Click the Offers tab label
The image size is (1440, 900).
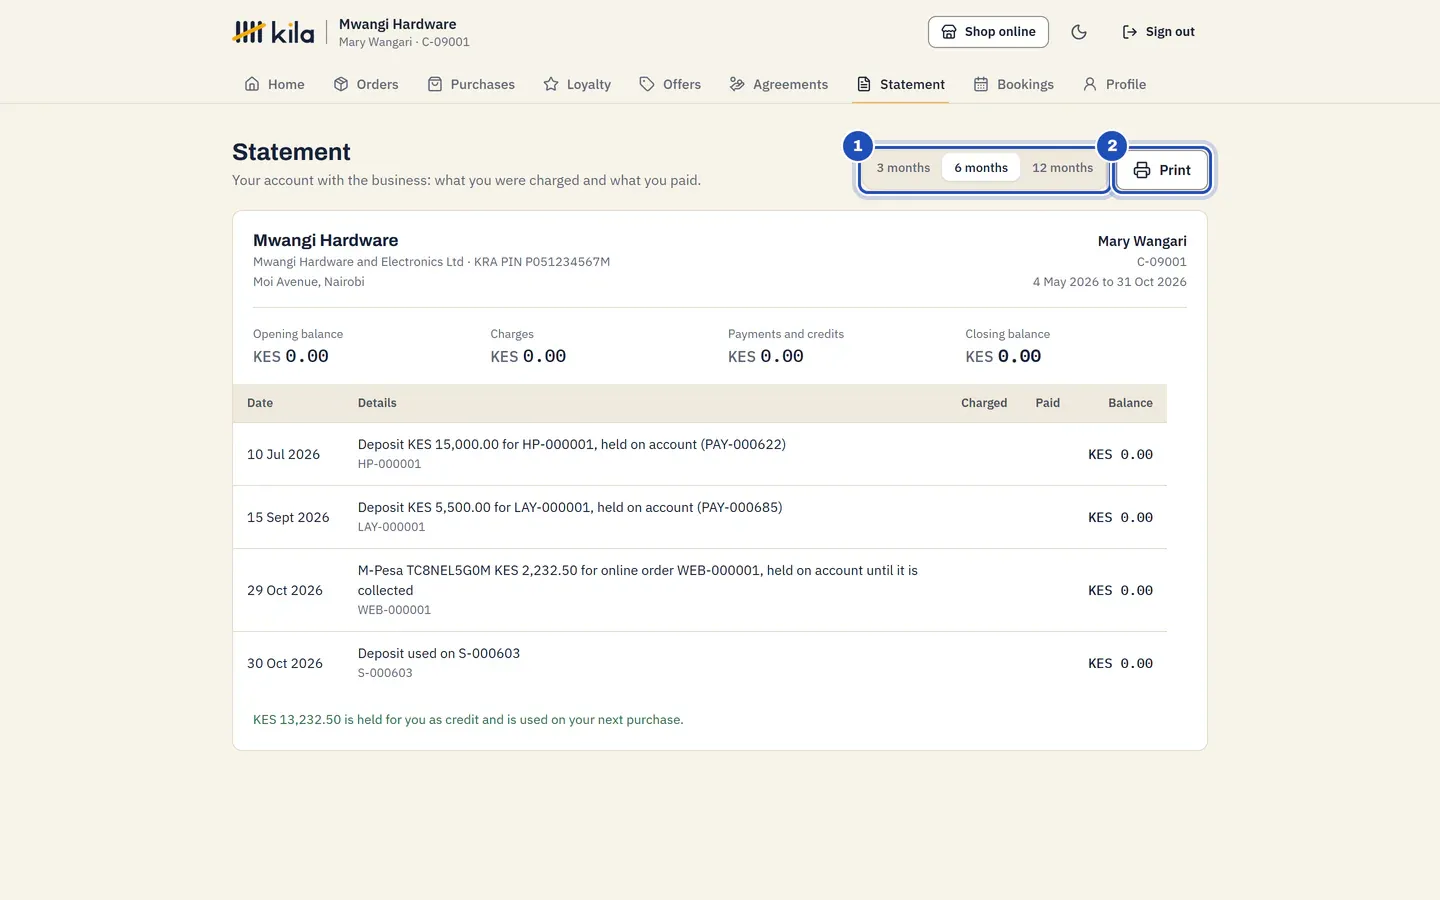pyautogui.click(x=682, y=84)
